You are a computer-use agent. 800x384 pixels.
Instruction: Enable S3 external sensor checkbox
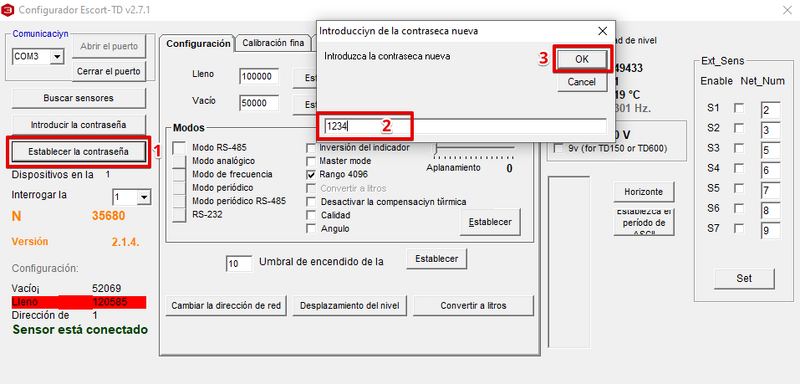click(739, 148)
